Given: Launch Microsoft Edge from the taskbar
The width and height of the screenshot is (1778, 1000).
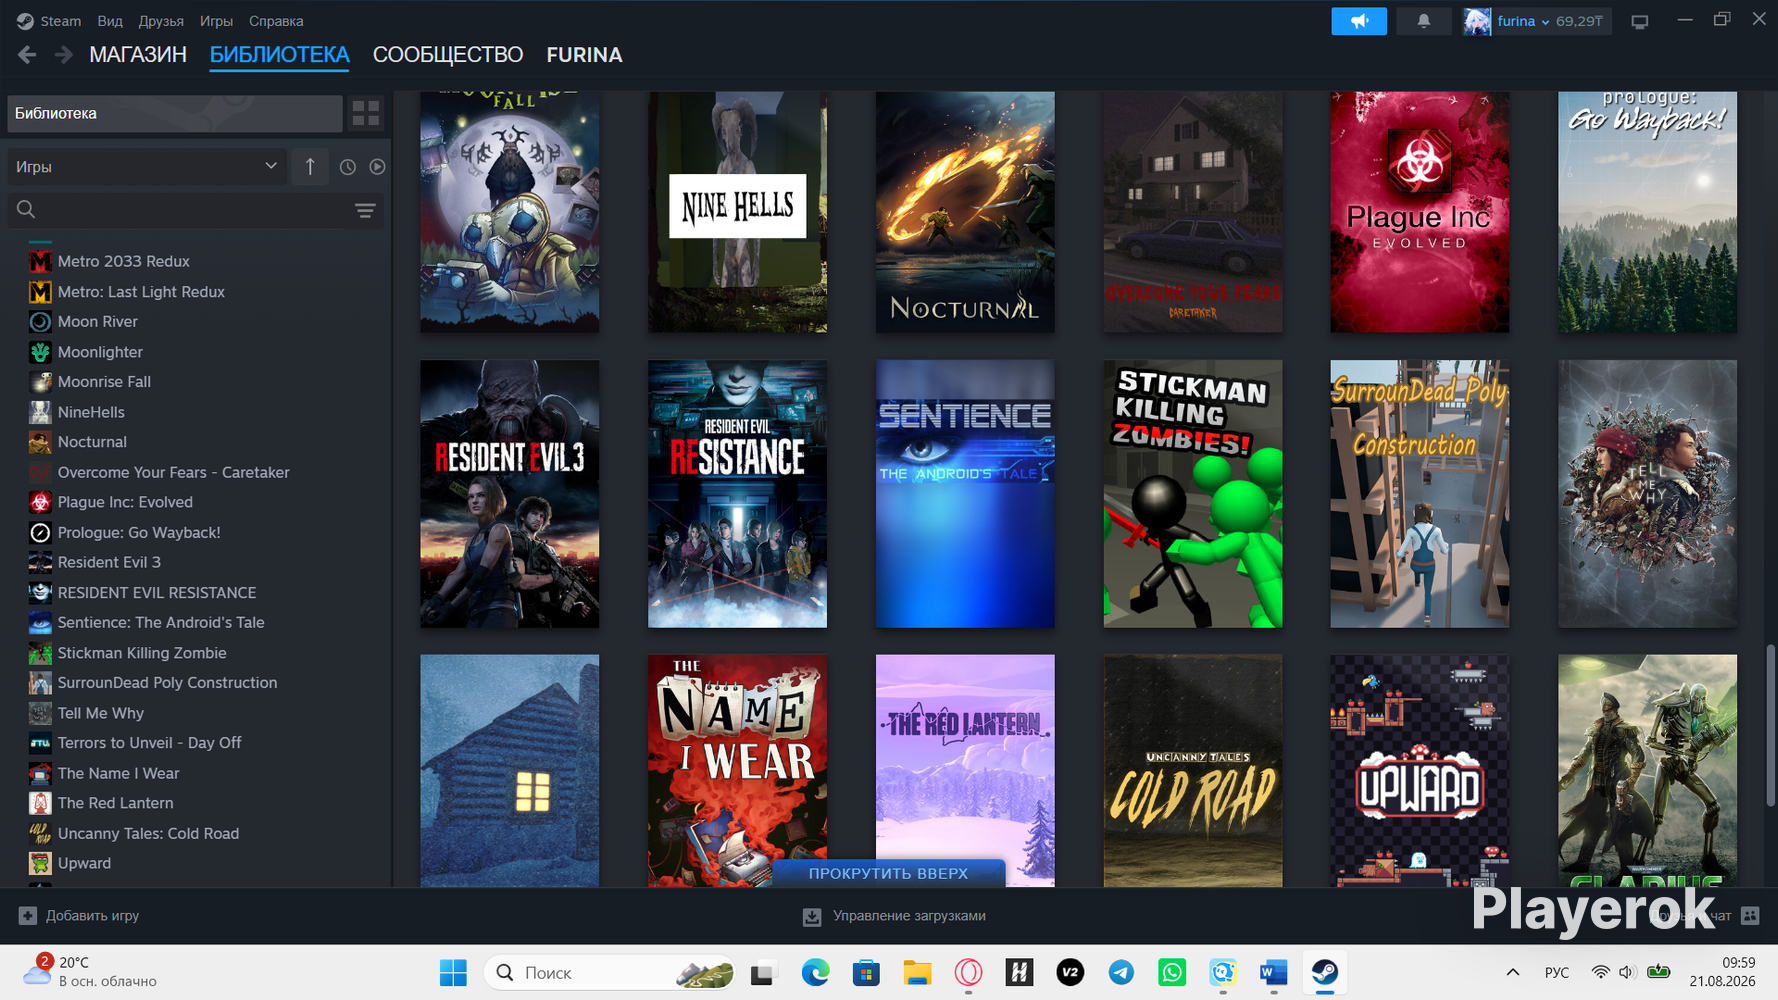Looking at the screenshot, I should (815, 973).
